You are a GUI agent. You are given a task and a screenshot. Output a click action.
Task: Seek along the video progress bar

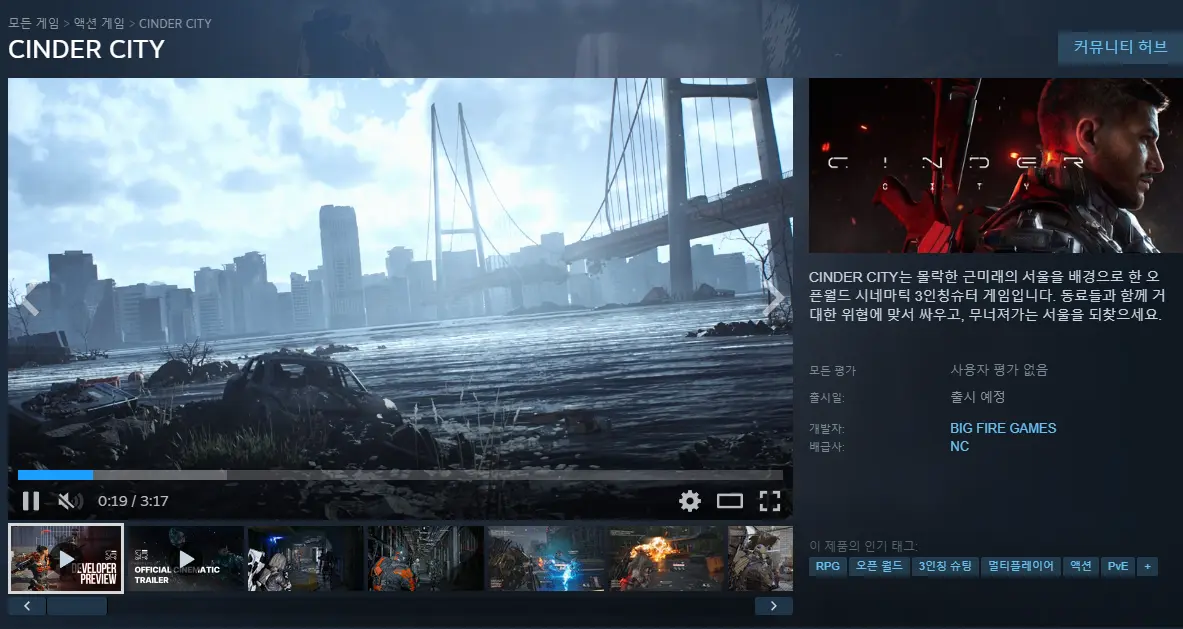(401, 475)
